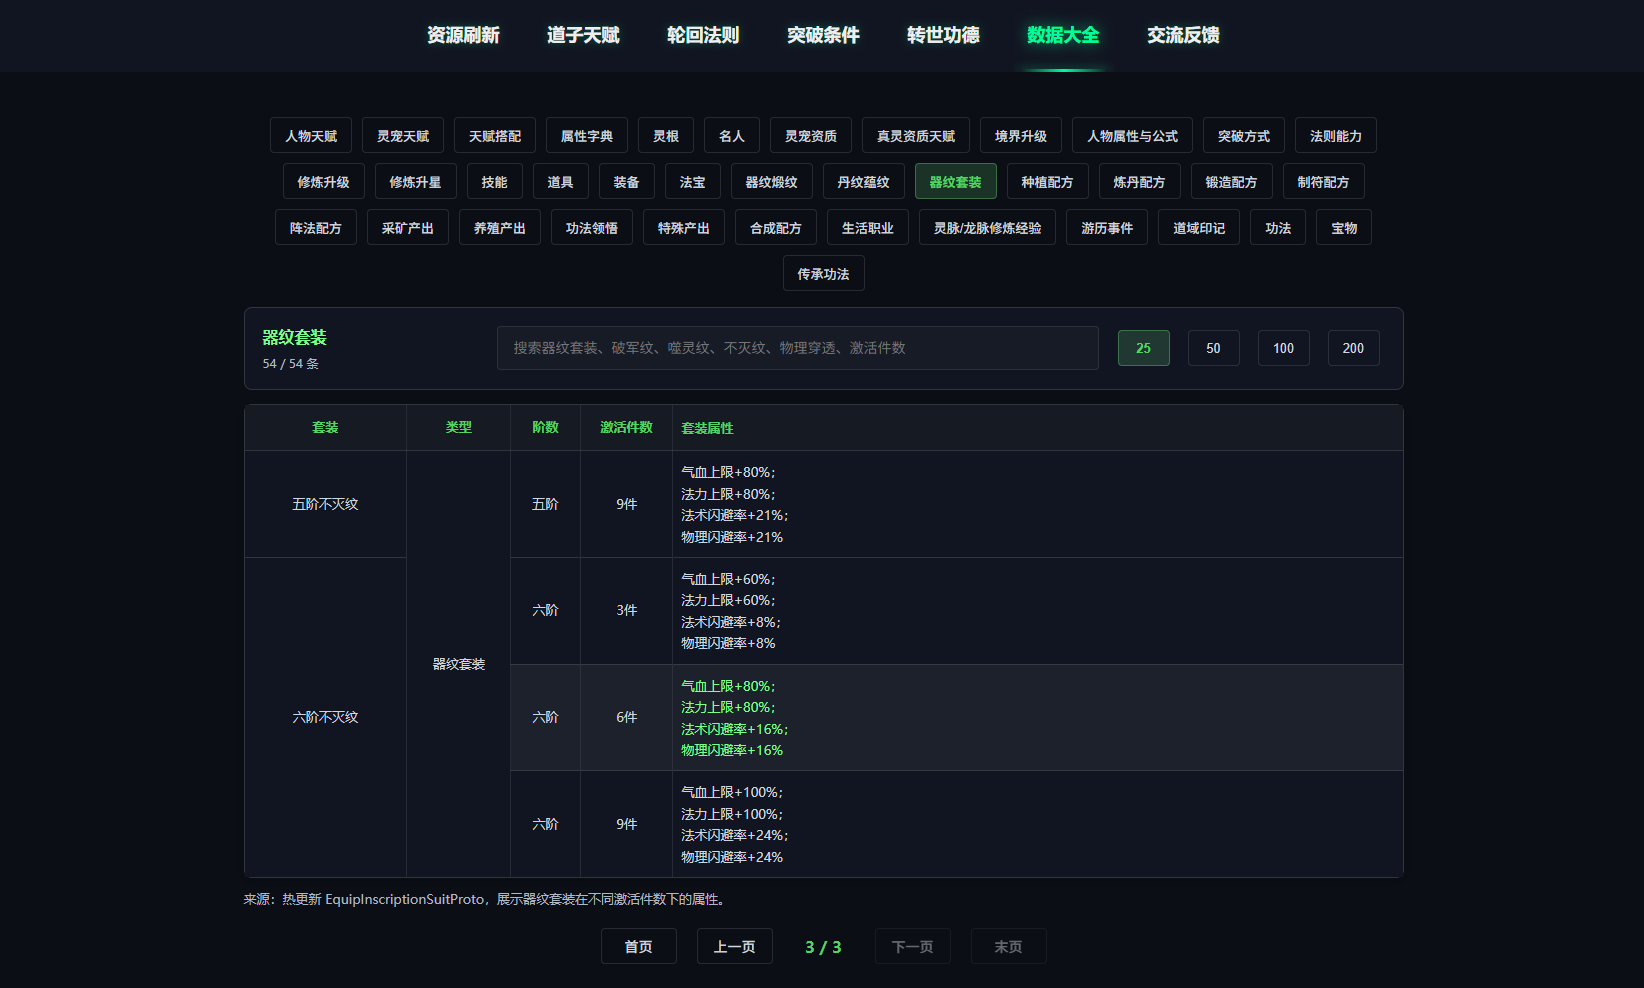Show the 制符配方 data
The image size is (1644, 988).
[x=1324, y=182]
